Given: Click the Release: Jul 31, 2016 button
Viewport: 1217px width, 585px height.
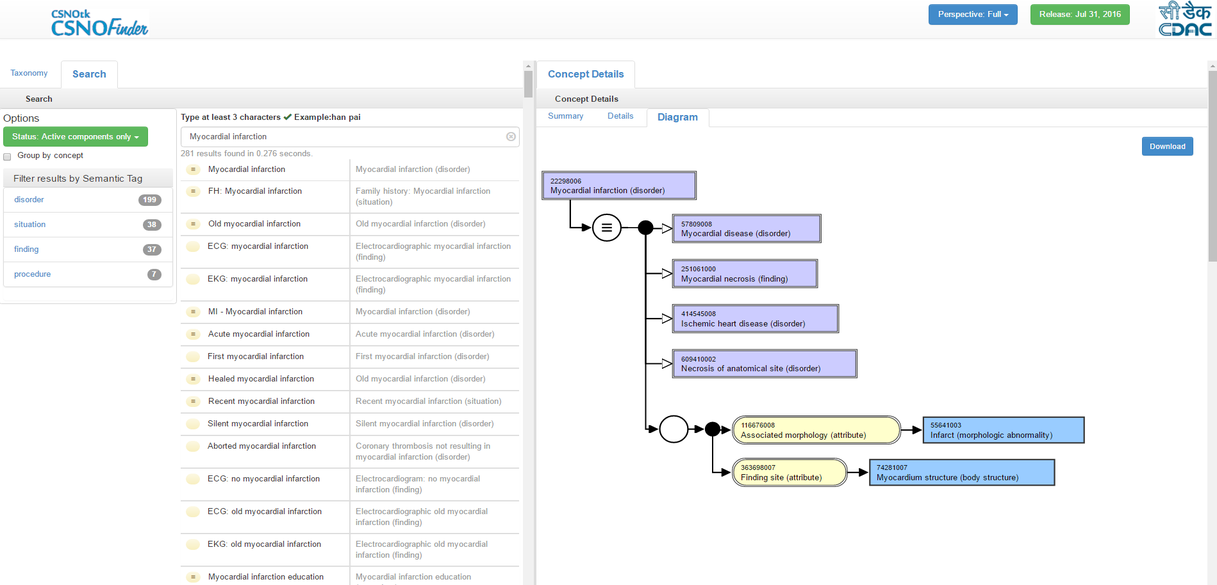Looking at the screenshot, I should click(1079, 15).
